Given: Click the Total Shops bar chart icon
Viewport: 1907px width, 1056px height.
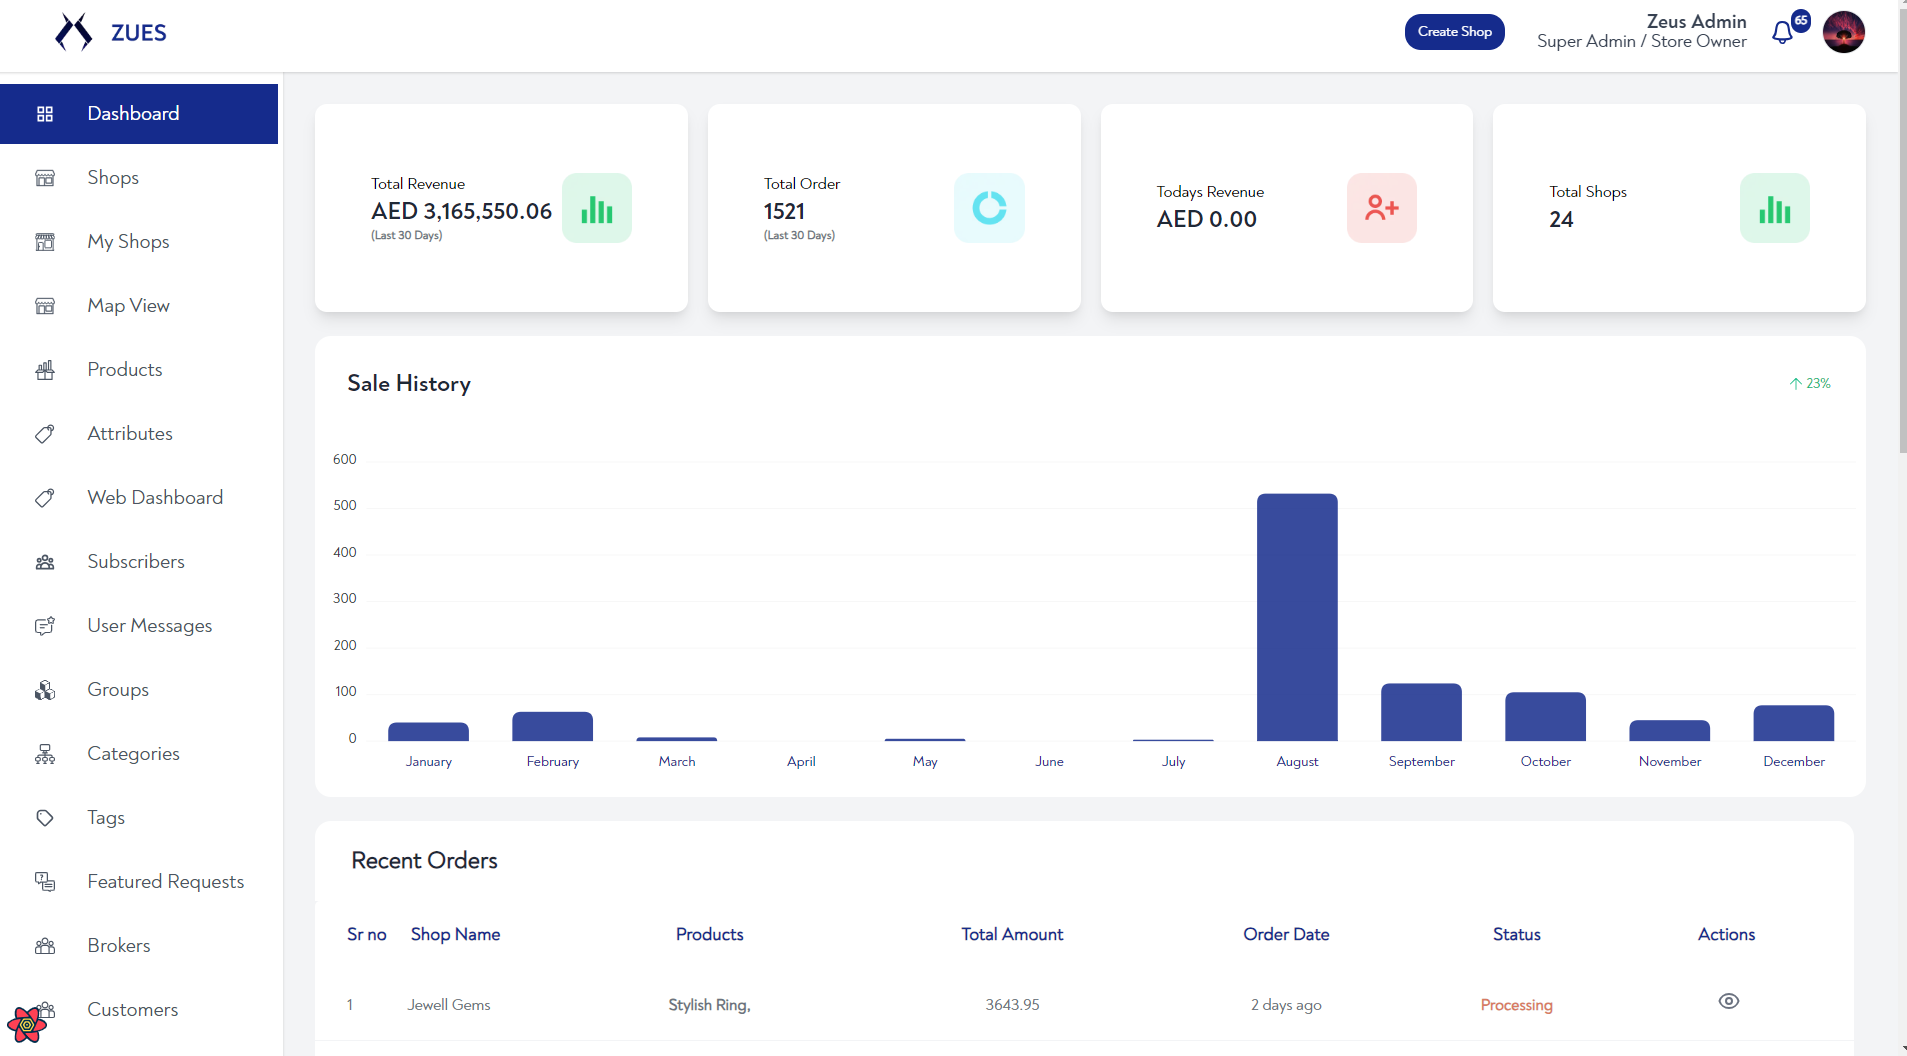Looking at the screenshot, I should click(x=1775, y=208).
